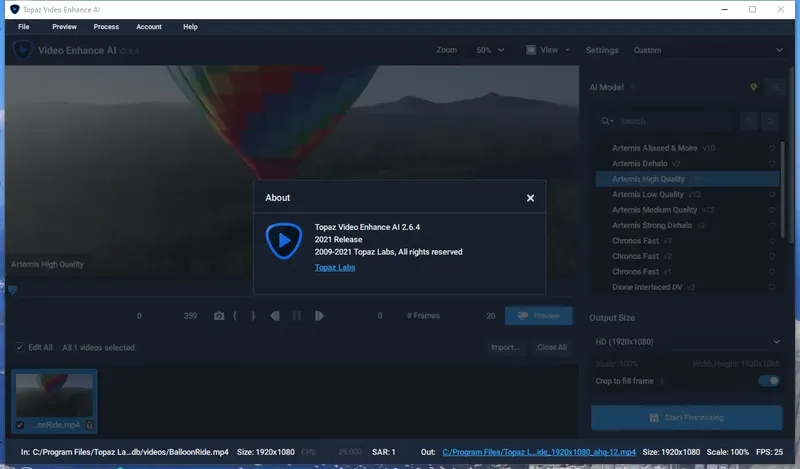Click the lock icon on onRide.mp4 thumbnail

click(89, 425)
